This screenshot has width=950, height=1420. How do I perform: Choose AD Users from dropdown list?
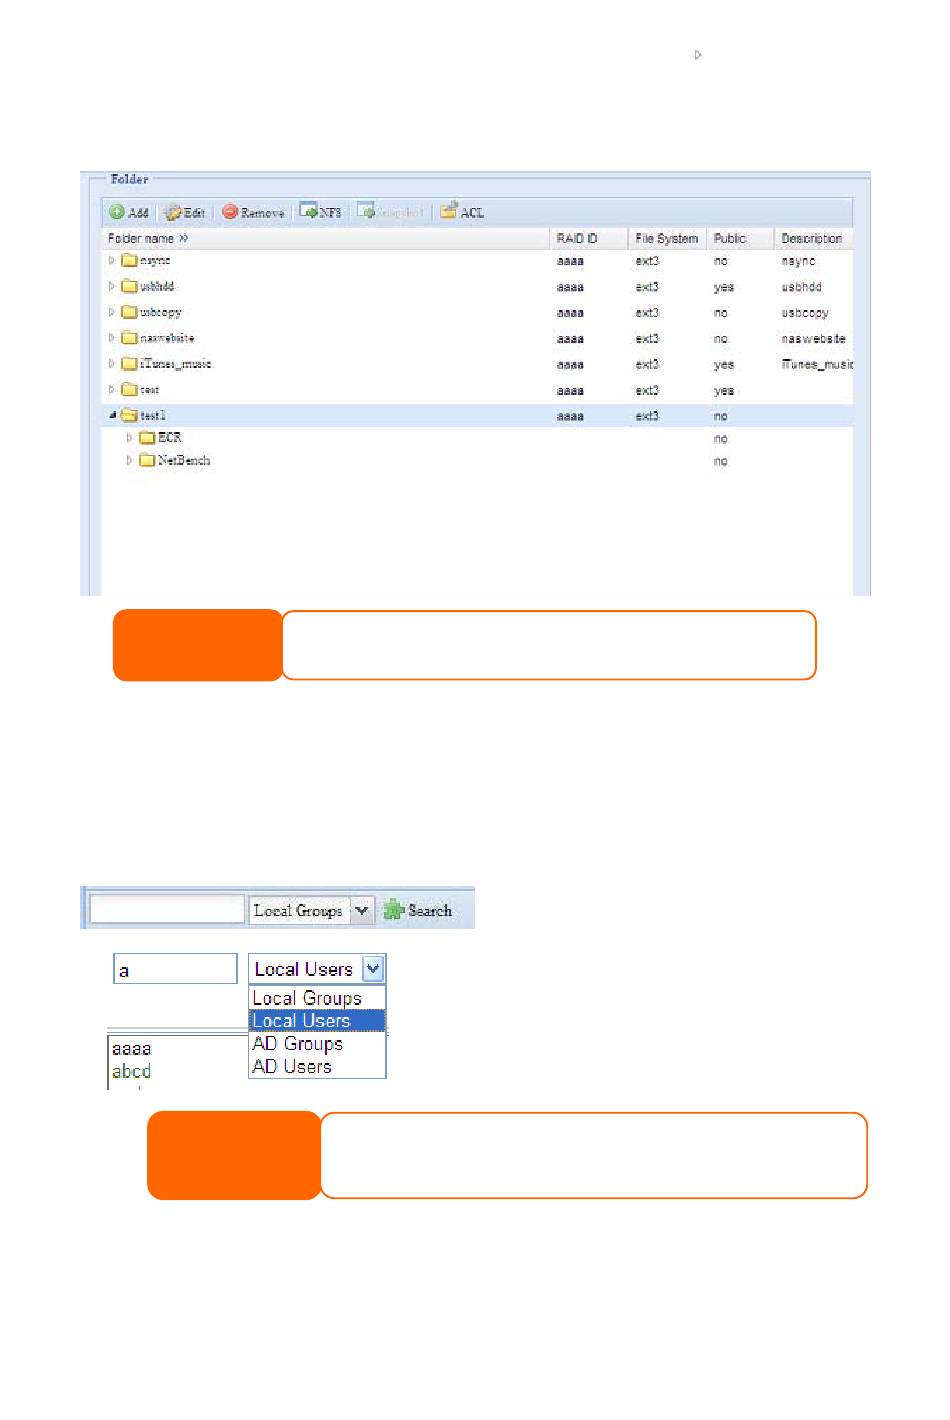[316, 1066]
